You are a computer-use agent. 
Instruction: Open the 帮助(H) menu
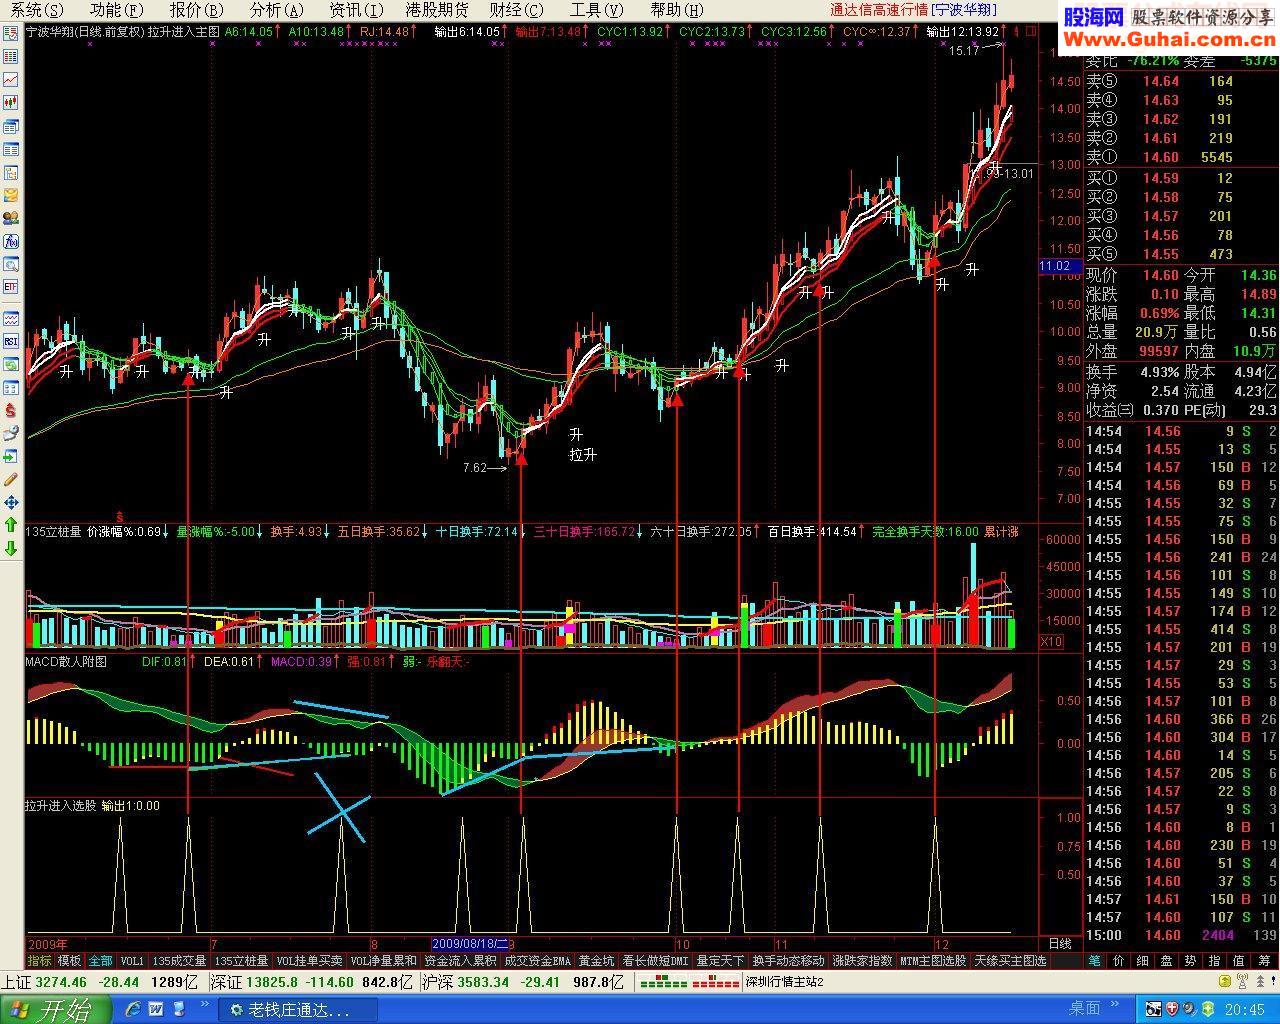pos(677,10)
